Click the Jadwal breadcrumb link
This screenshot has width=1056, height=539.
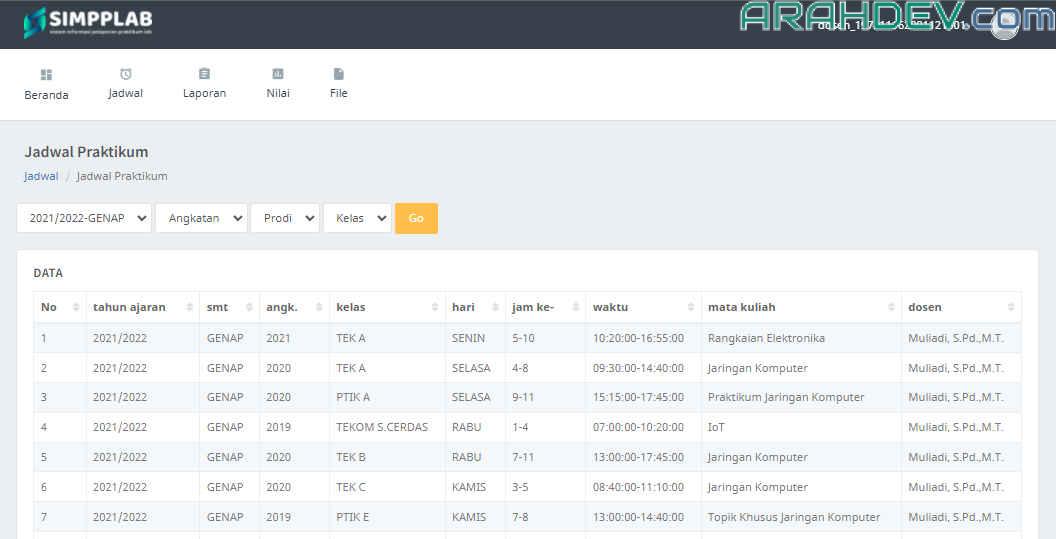pyautogui.click(x=41, y=176)
